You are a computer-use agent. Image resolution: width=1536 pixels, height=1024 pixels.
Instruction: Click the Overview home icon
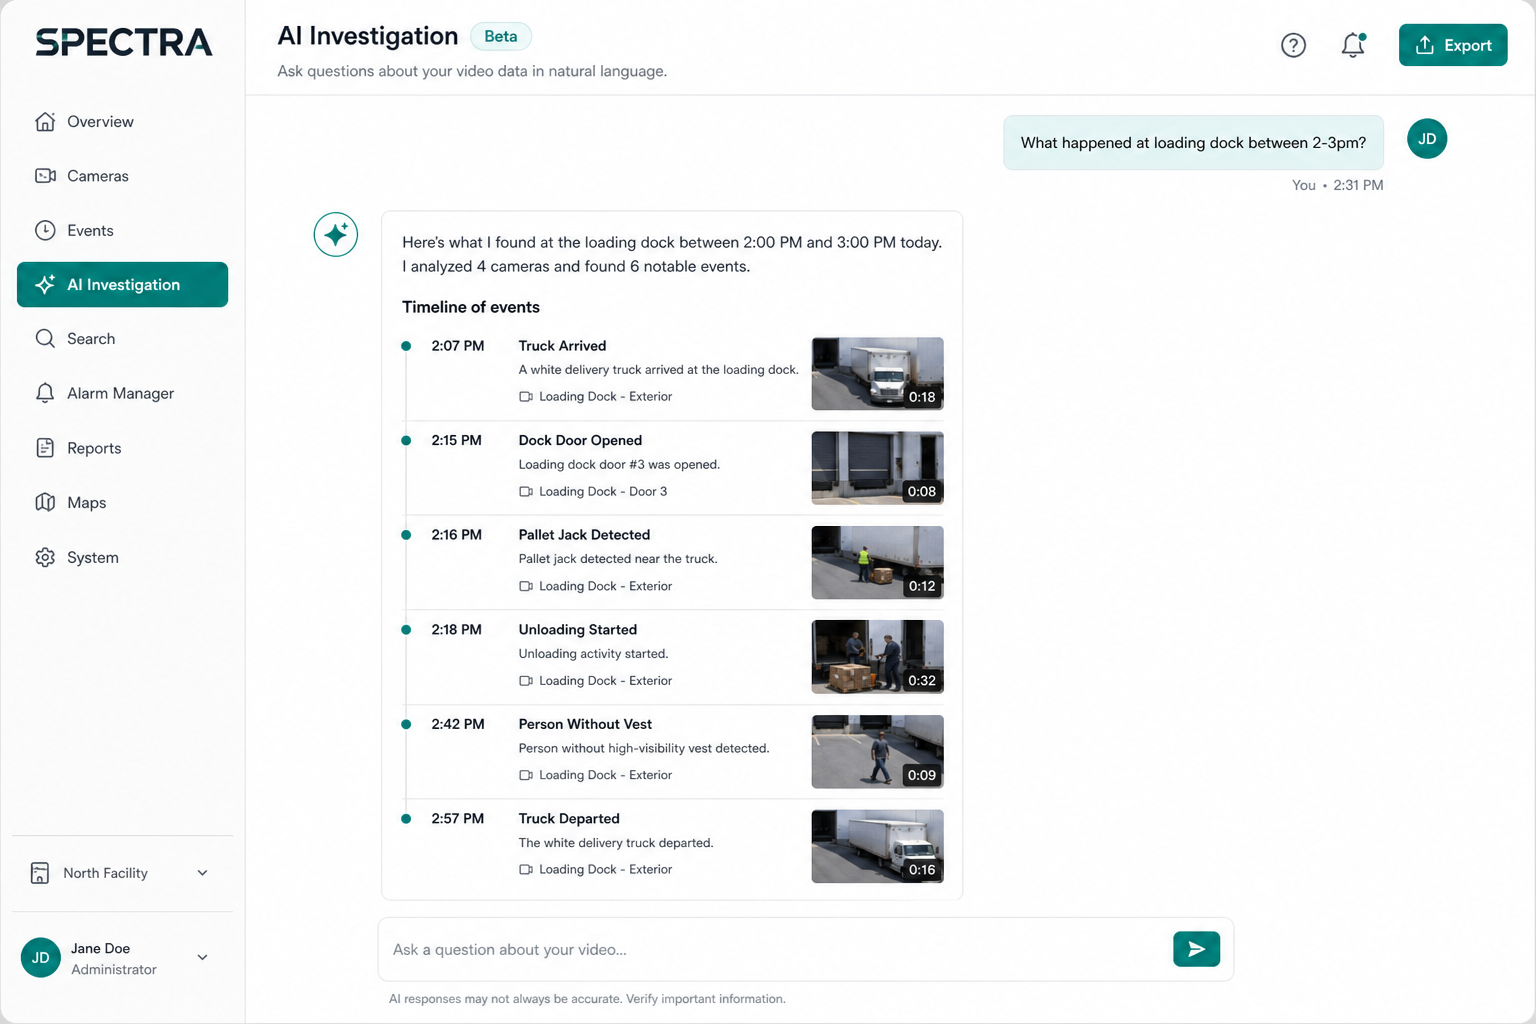tap(45, 121)
